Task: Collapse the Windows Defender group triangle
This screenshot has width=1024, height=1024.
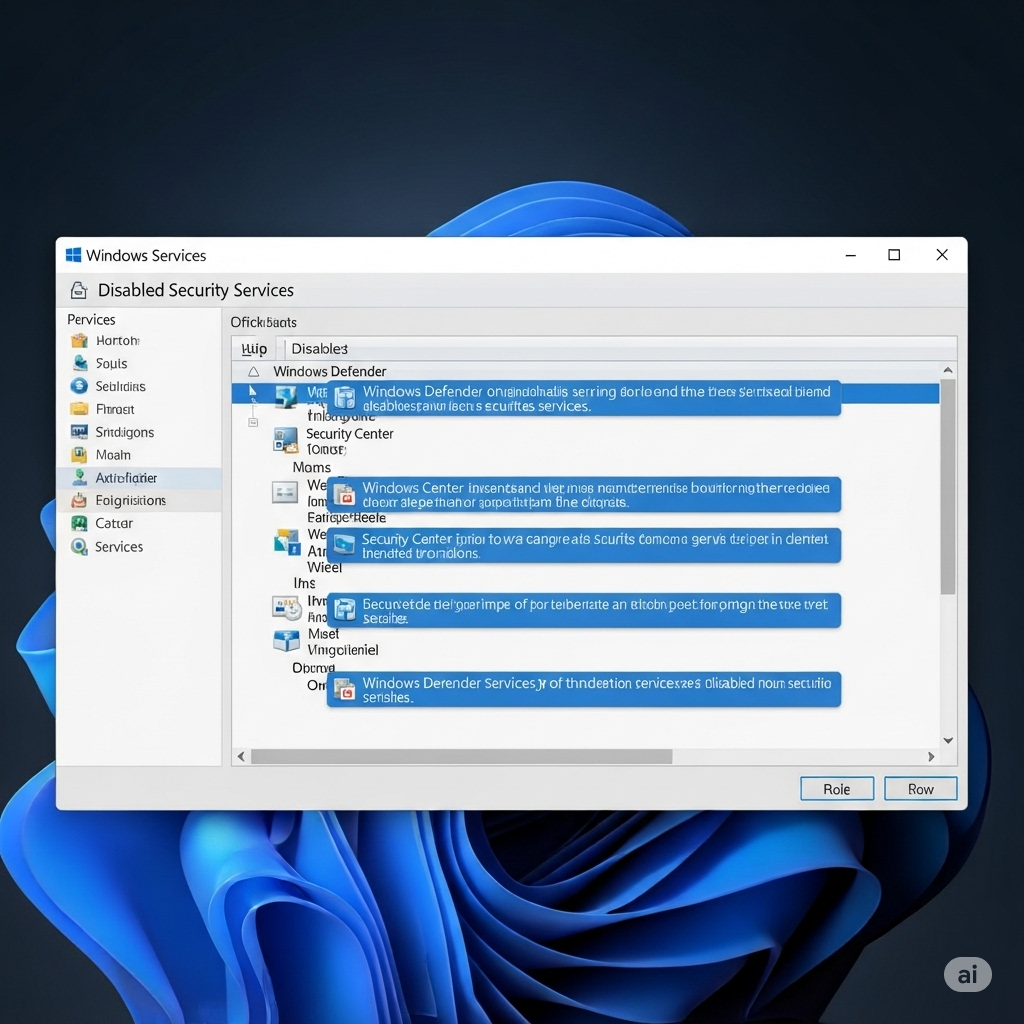Action: pyautogui.click(x=253, y=372)
